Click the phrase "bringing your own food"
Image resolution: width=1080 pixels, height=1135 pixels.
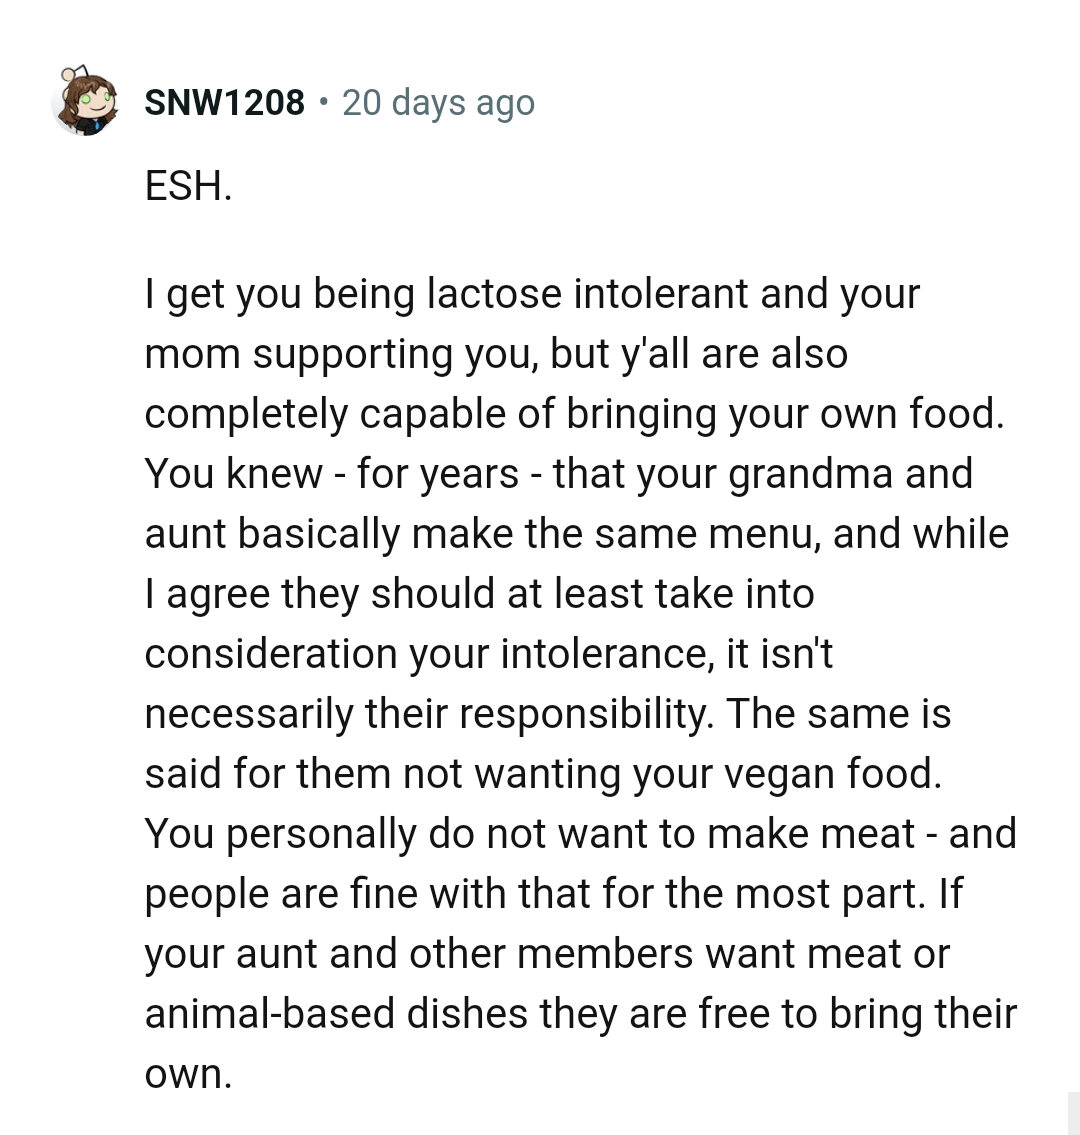click(783, 414)
